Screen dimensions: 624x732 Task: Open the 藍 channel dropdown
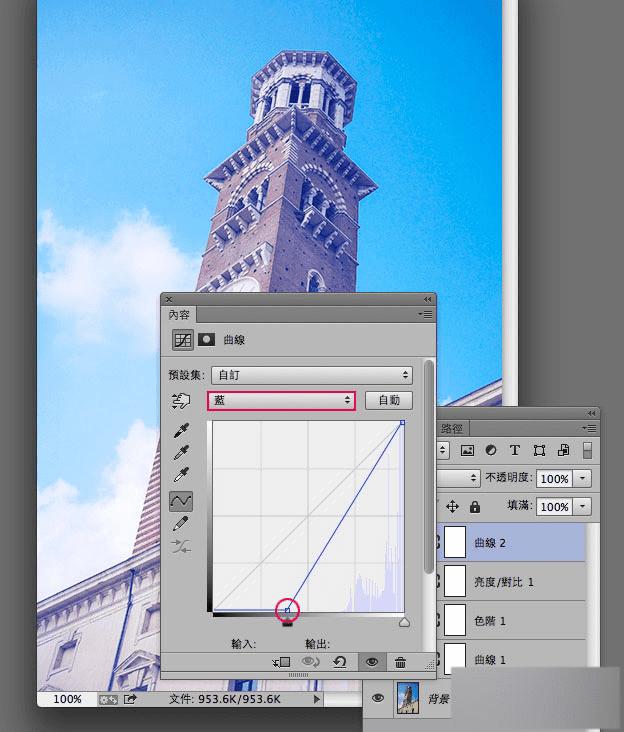(x=281, y=401)
